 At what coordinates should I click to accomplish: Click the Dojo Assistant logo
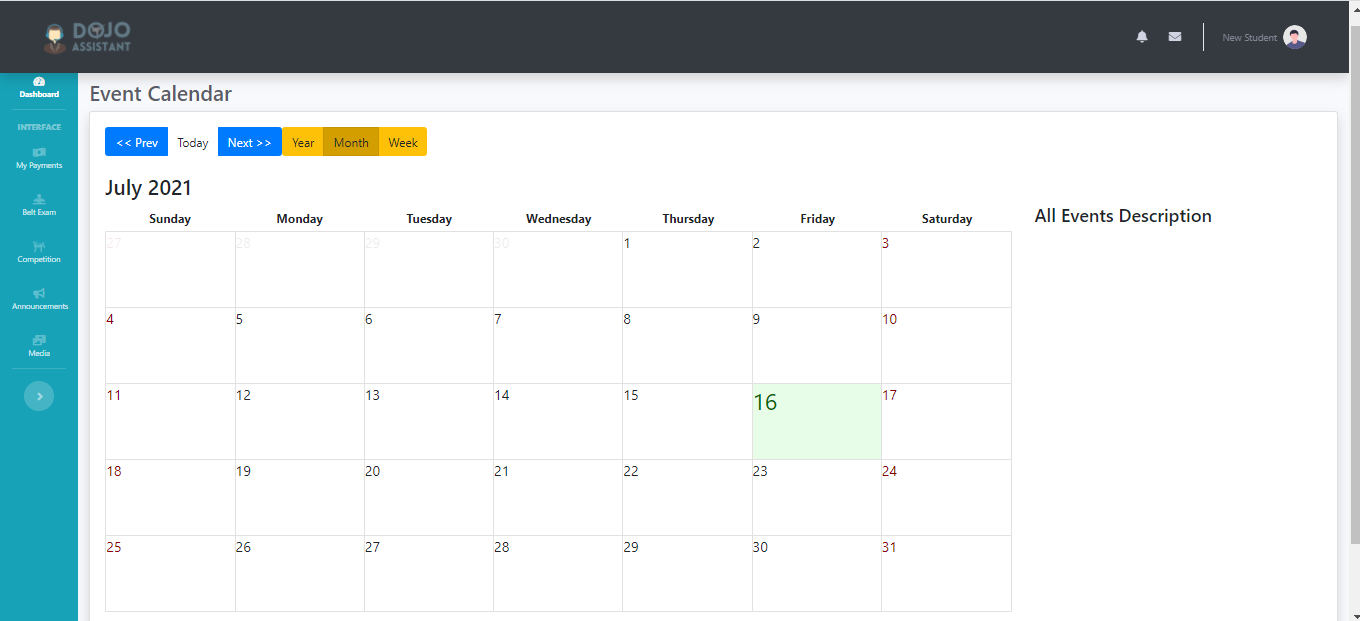pos(88,37)
